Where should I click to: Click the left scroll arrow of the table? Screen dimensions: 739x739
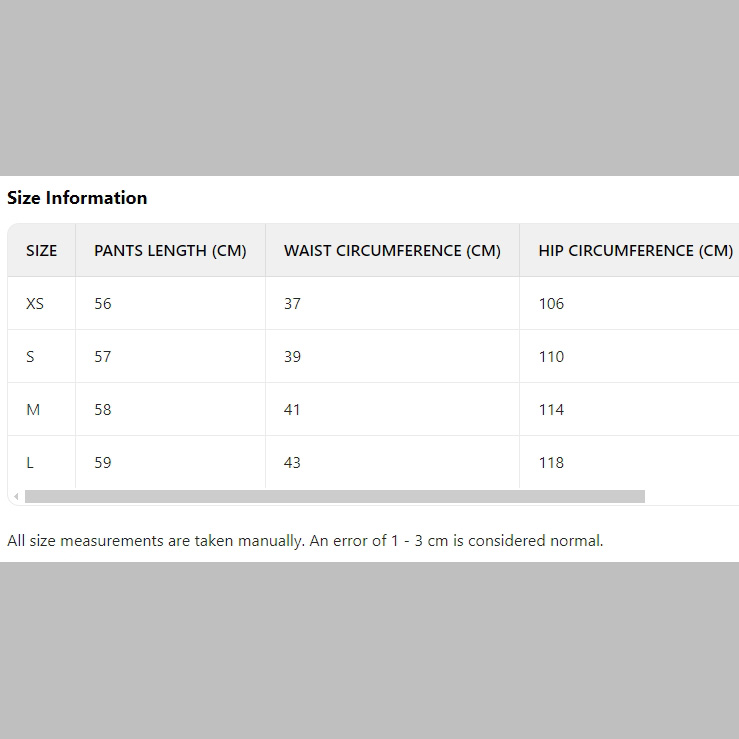(x=16, y=497)
